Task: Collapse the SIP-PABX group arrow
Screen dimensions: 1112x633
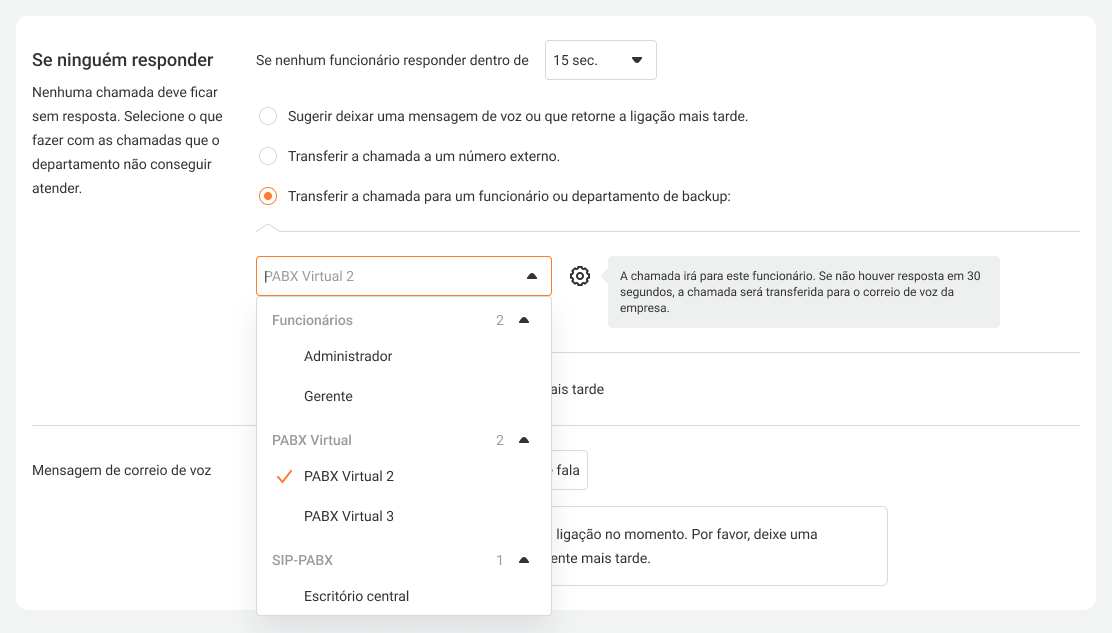Action: coord(523,560)
